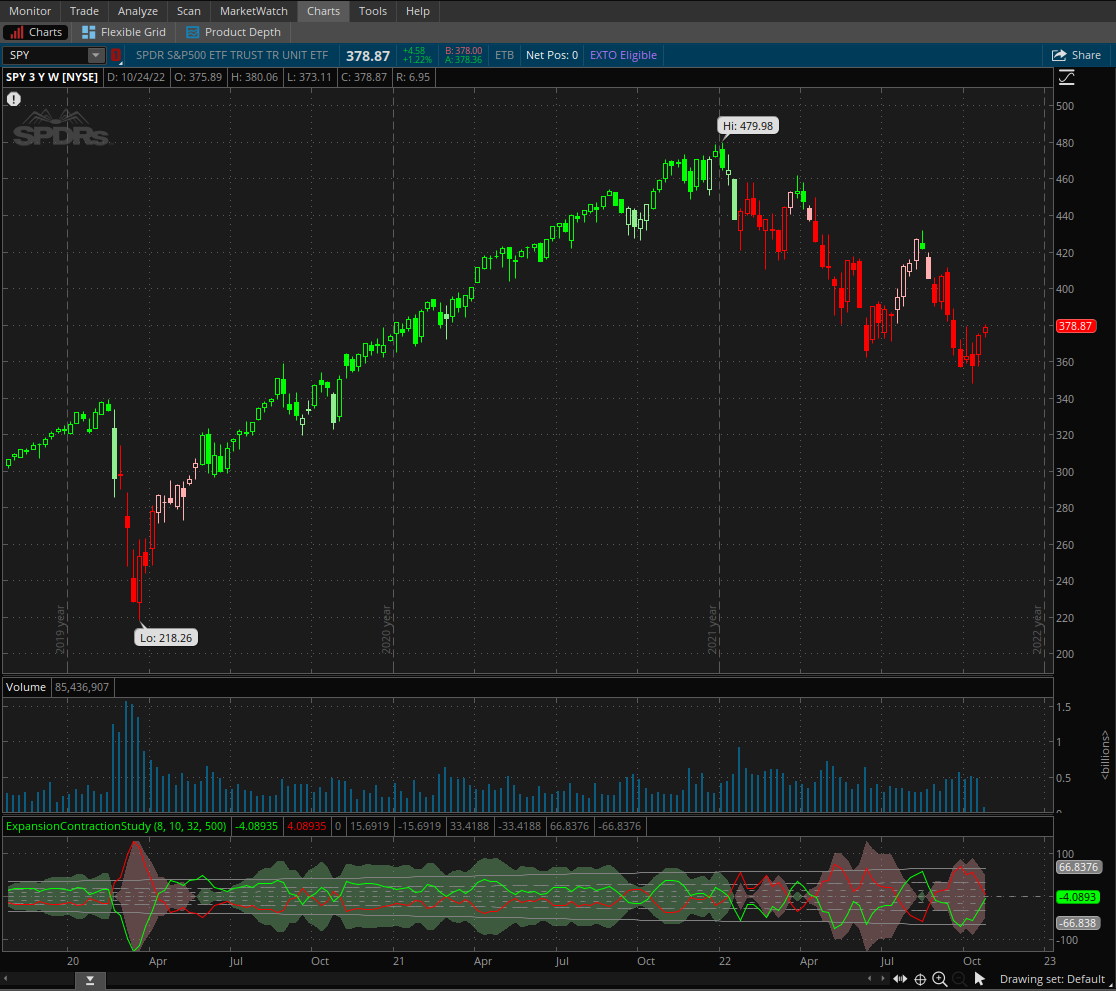
Task: Click the study value 33.4188
Action: click(x=469, y=826)
